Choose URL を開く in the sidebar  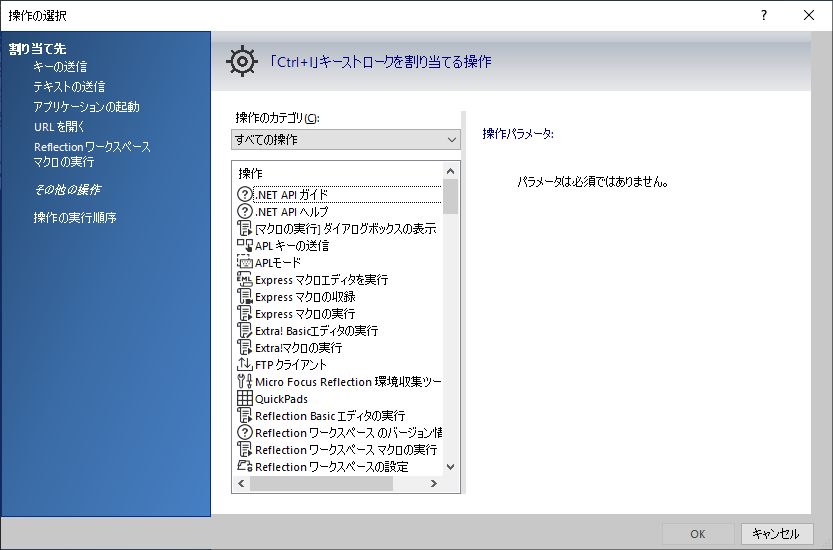[x=59, y=127]
